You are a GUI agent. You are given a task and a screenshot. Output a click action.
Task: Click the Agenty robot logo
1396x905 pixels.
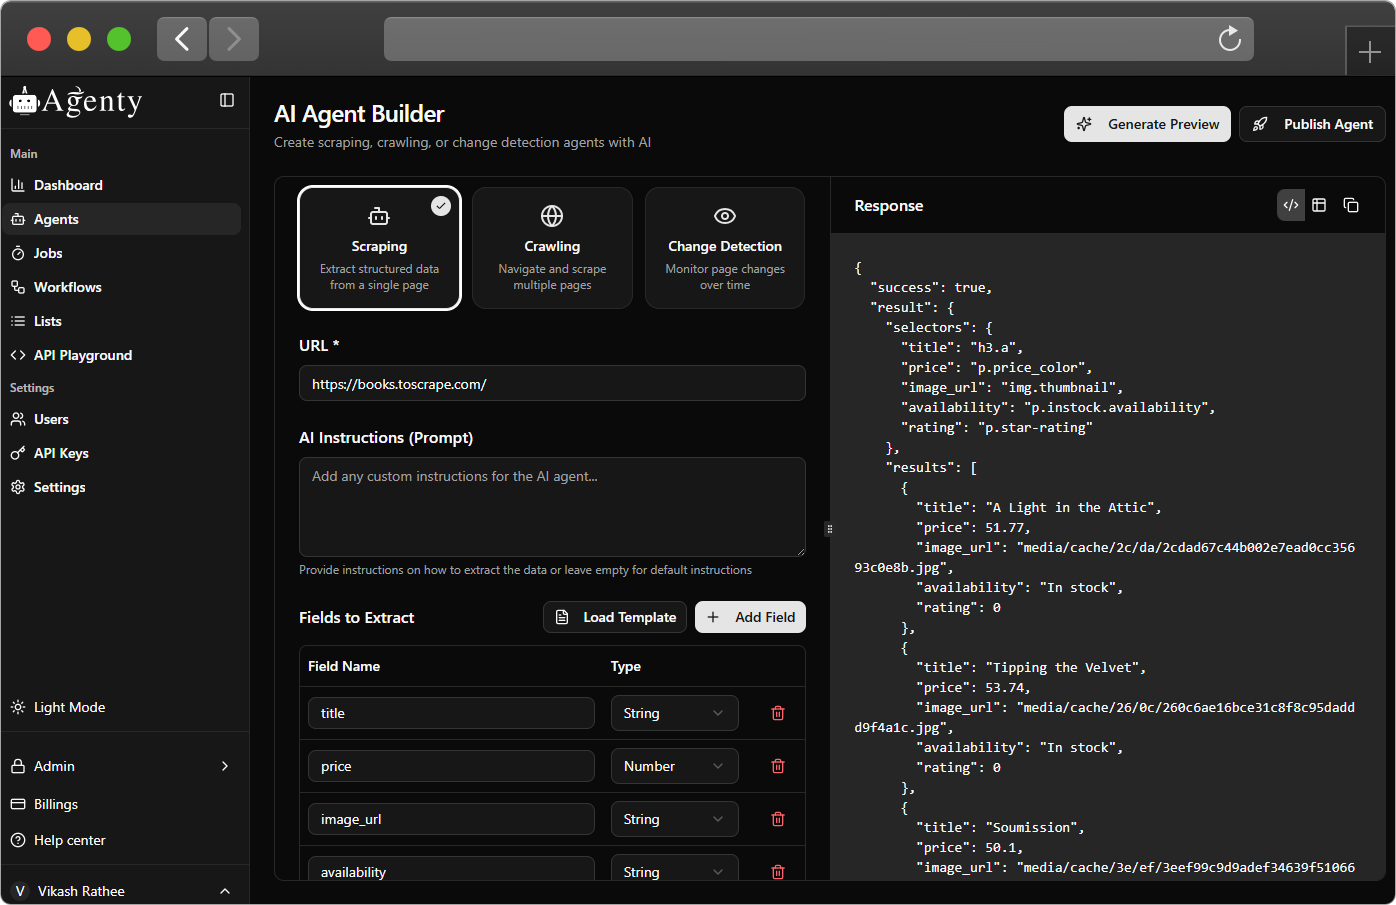click(x=23, y=100)
